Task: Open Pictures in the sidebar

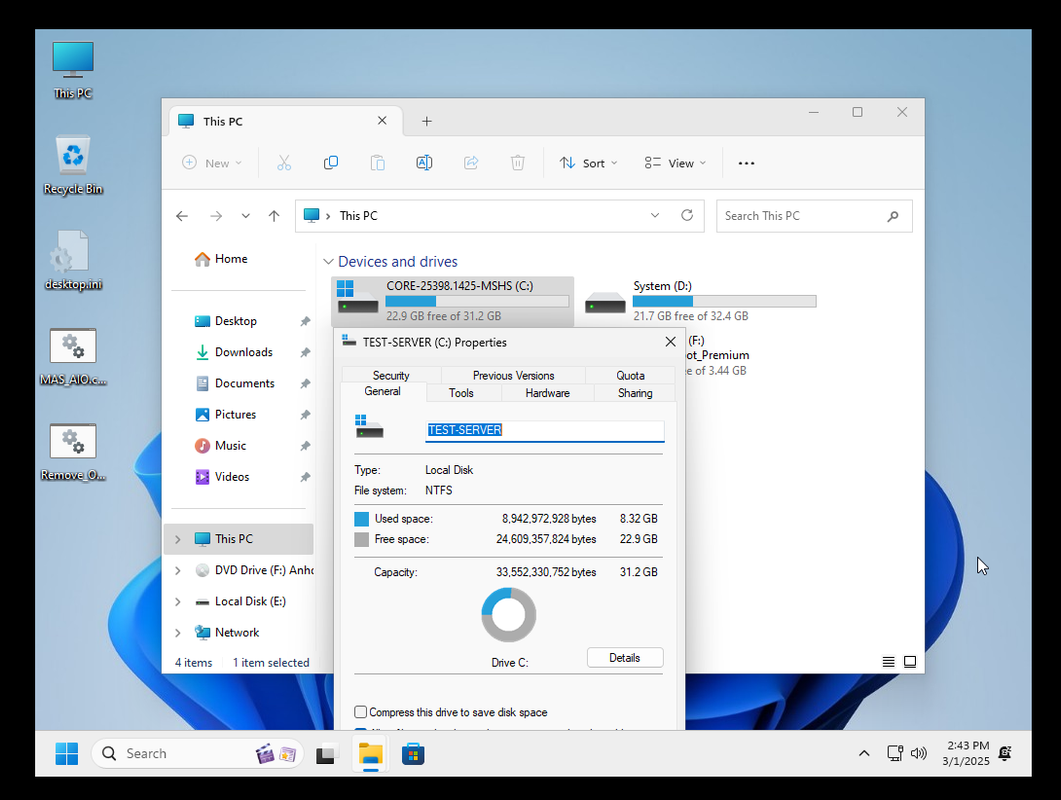Action: 235,415
